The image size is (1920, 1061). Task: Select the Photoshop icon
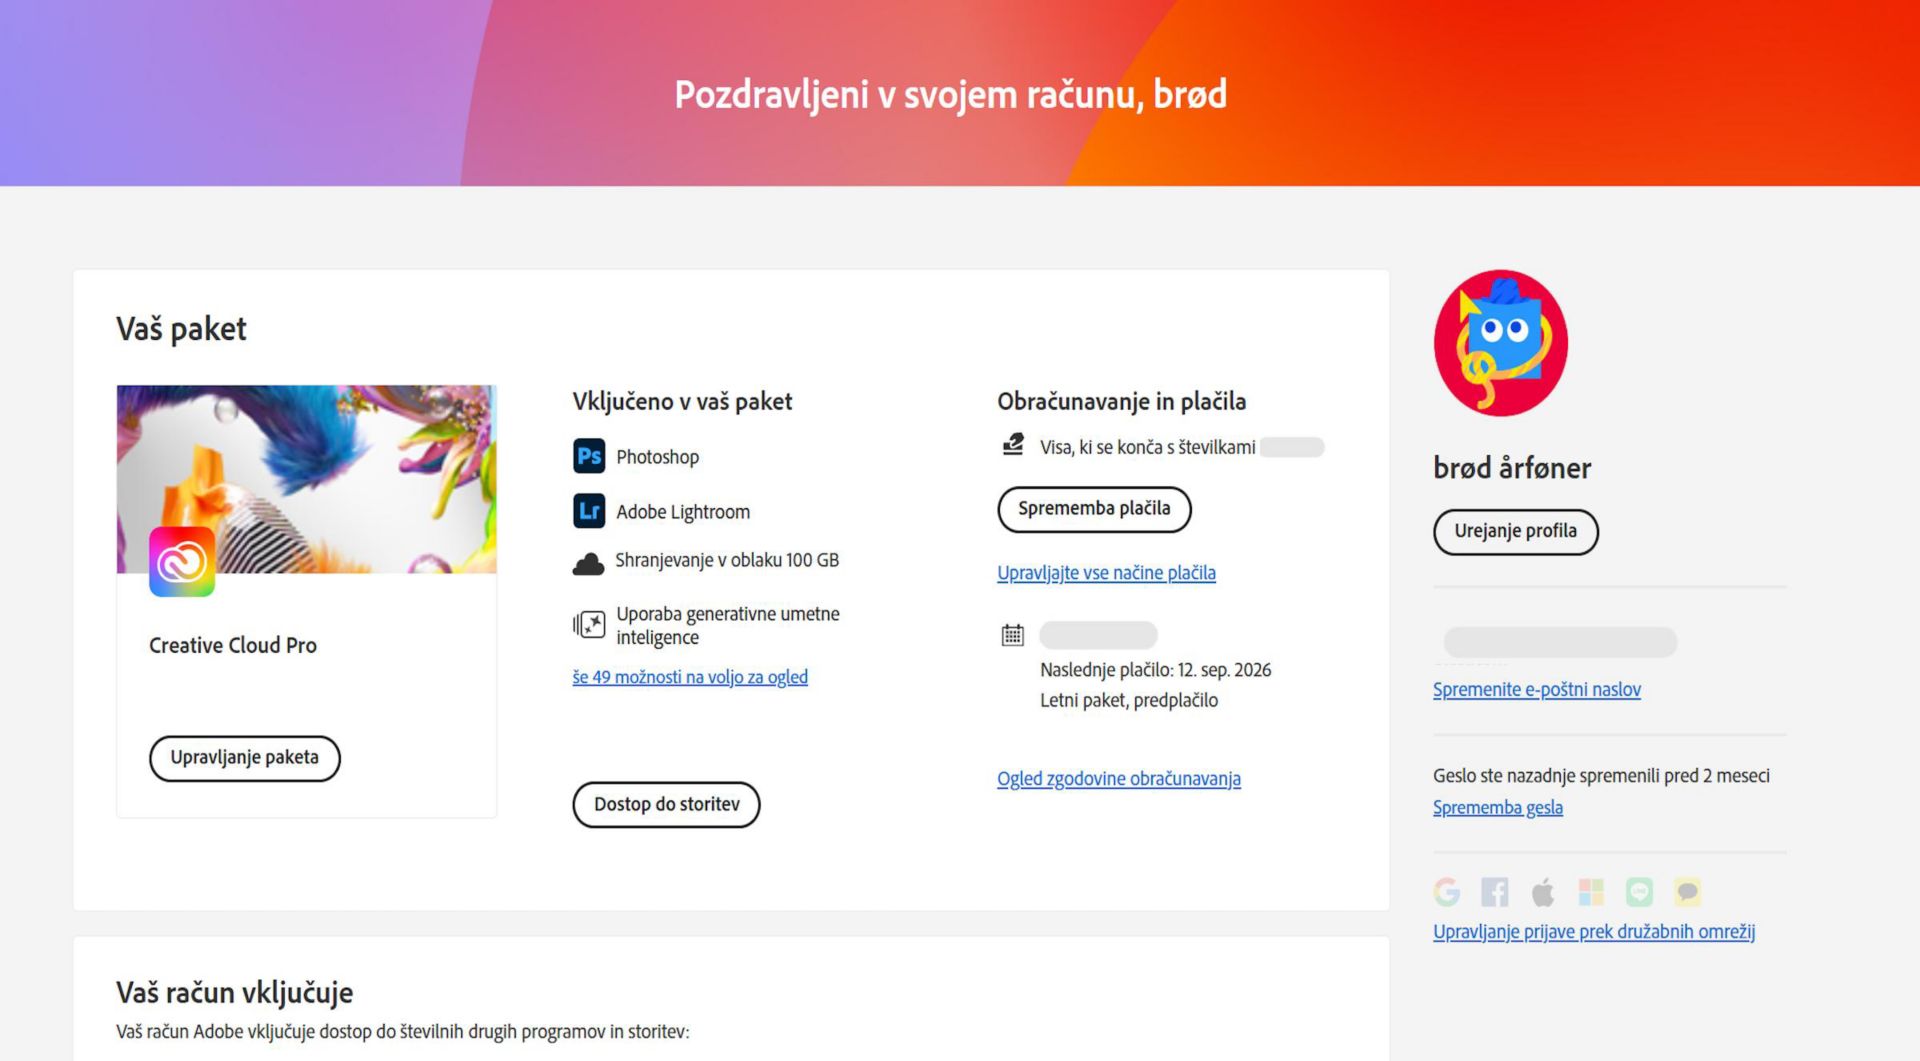590,456
